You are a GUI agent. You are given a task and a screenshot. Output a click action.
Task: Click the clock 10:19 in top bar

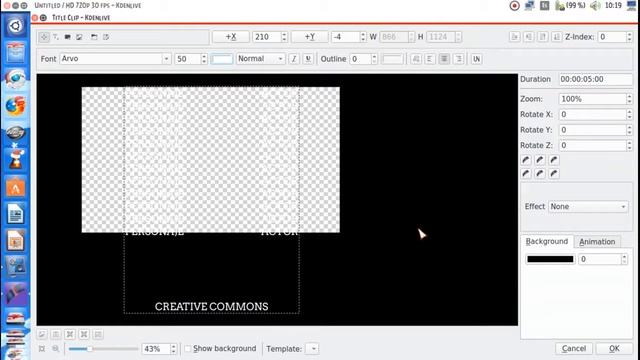coord(613,5)
